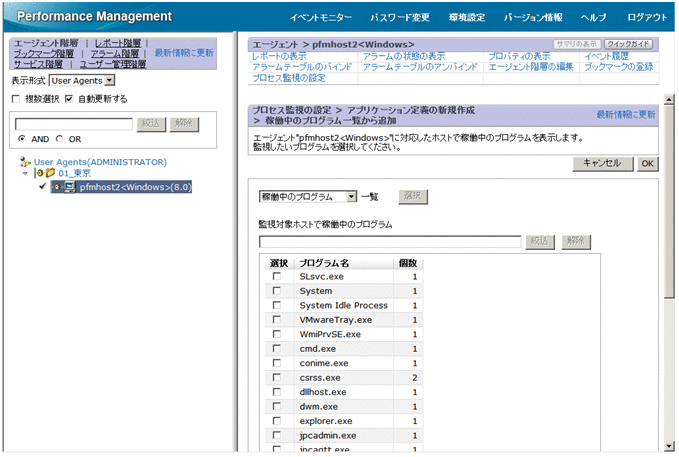Click the agent filter input field
Screen dimensions: 679x457
(x=74, y=124)
